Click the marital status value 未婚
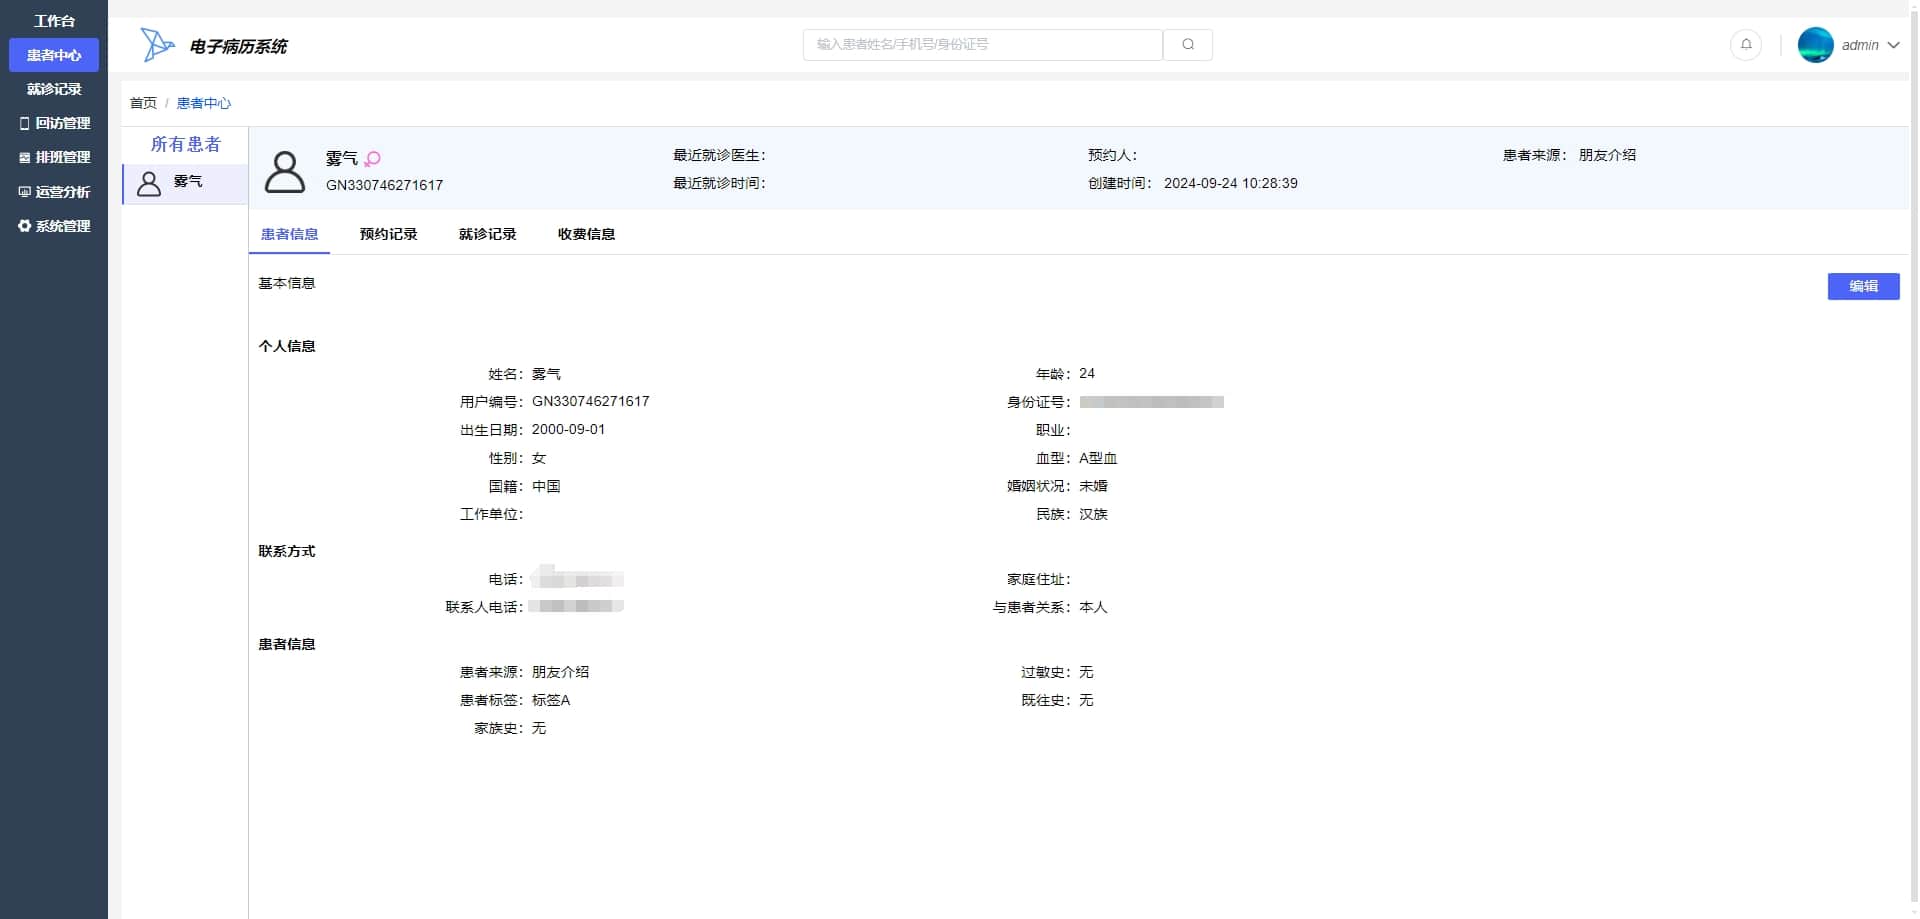Image resolution: width=1920 pixels, height=919 pixels. coord(1093,486)
